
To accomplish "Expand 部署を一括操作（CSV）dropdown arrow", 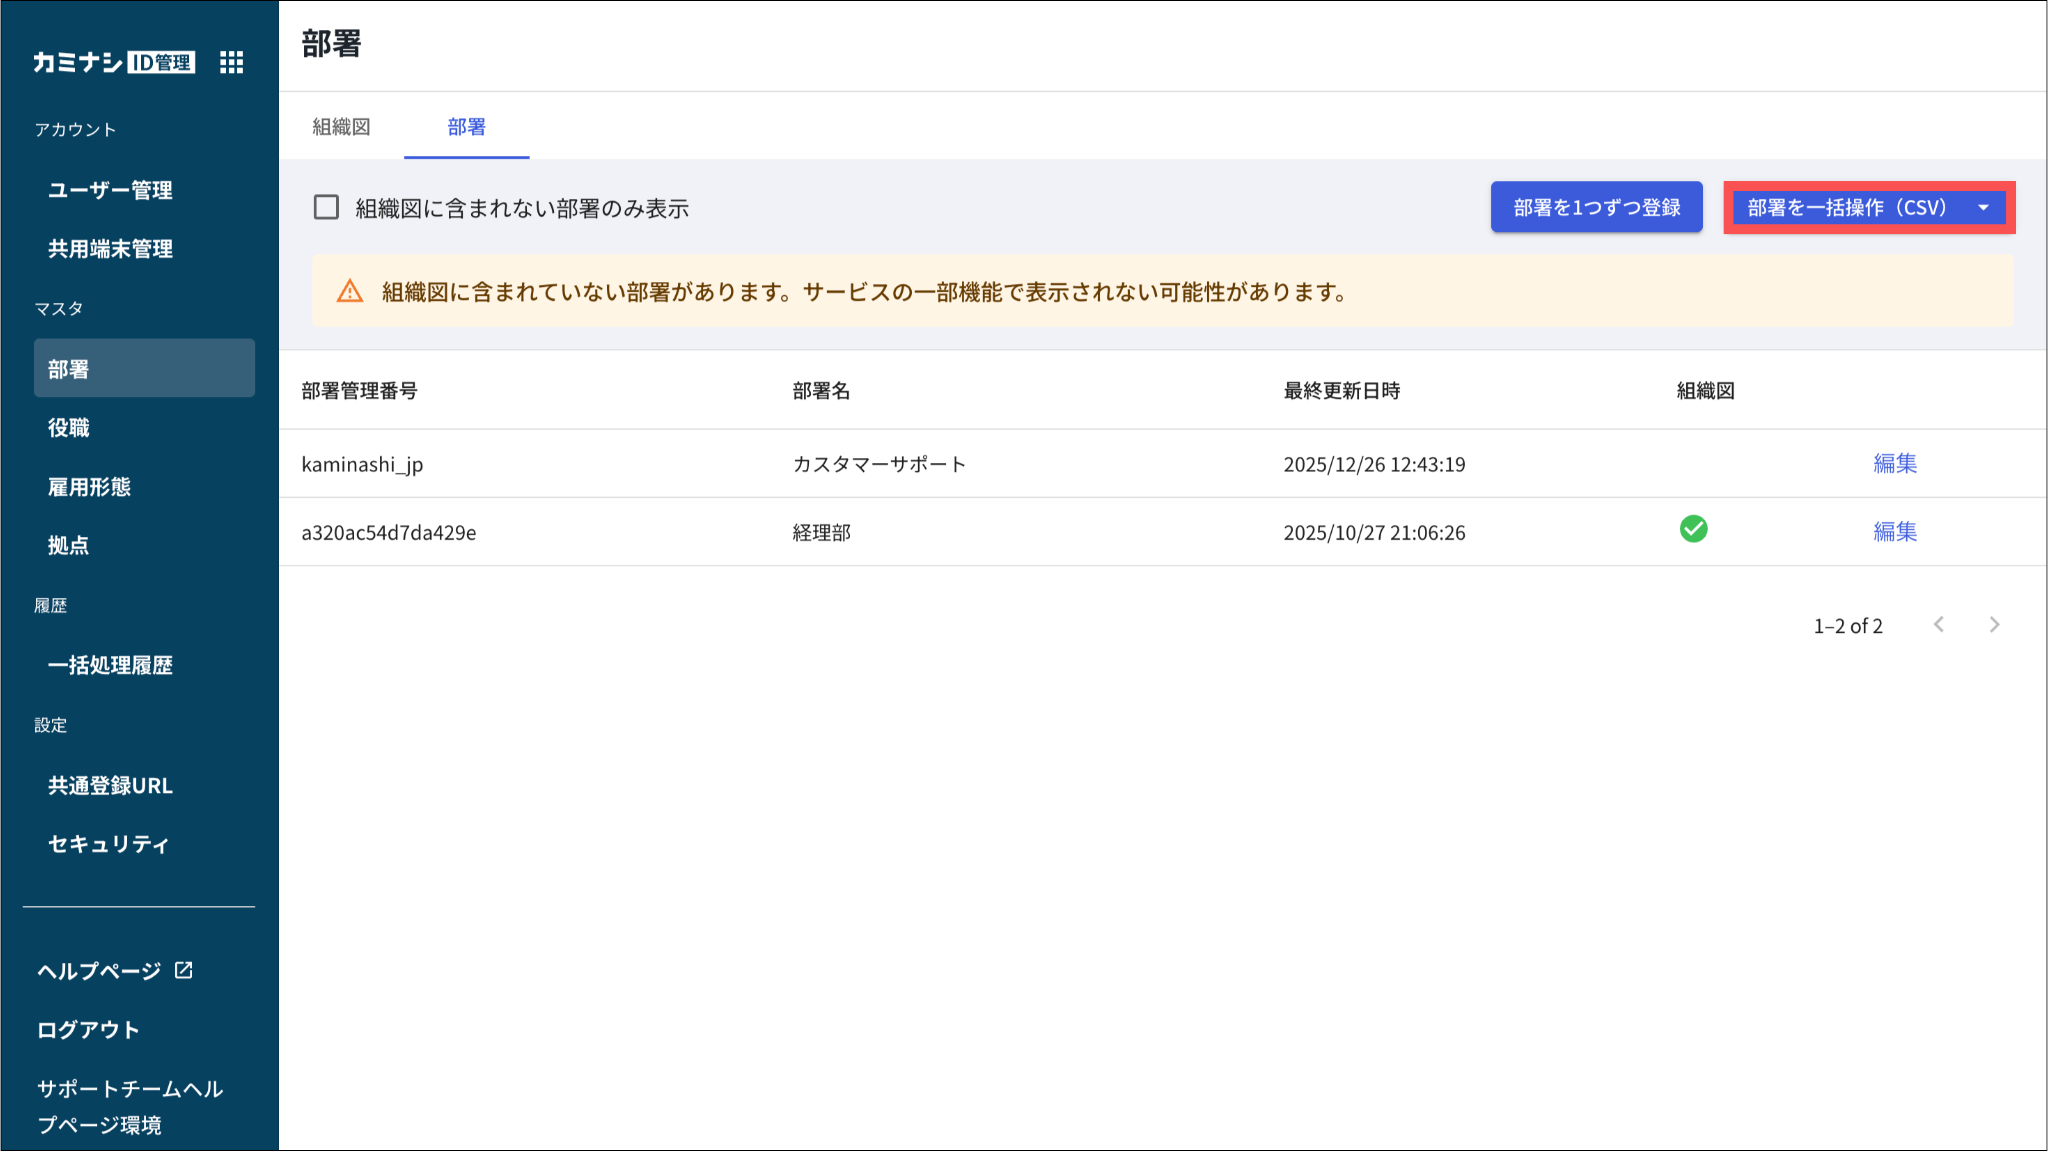I will pos(1983,207).
